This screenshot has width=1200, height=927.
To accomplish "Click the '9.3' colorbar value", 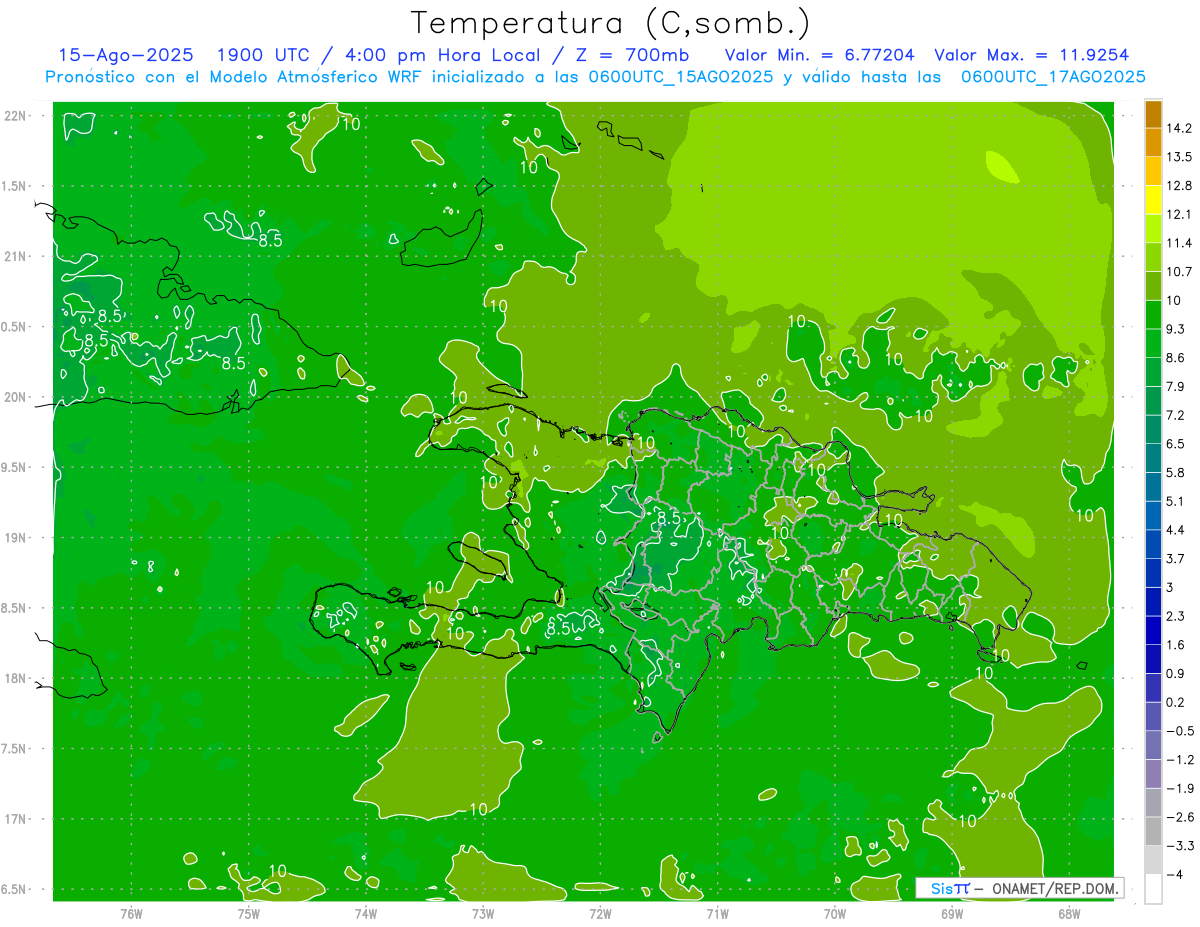I will 1175,329.
